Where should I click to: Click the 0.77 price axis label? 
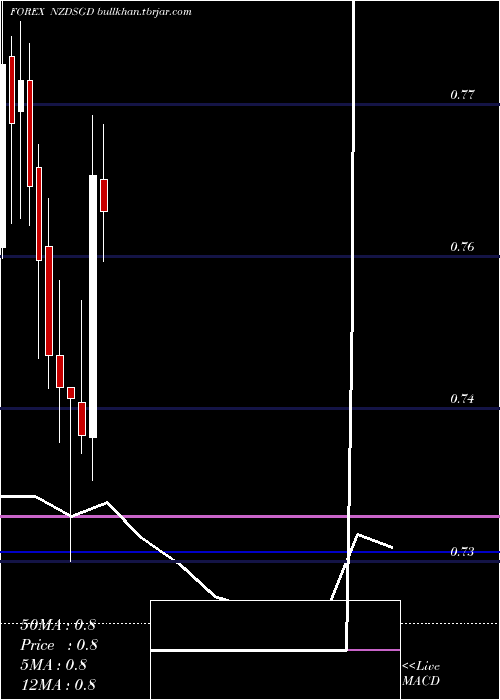click(462, 95)
